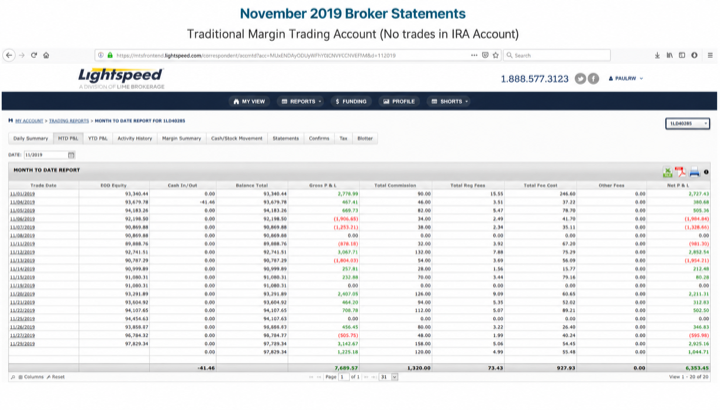Click the browser forward arrow
Image resolution: width=720 pixels, height=410 pixels.
point(22,55)
